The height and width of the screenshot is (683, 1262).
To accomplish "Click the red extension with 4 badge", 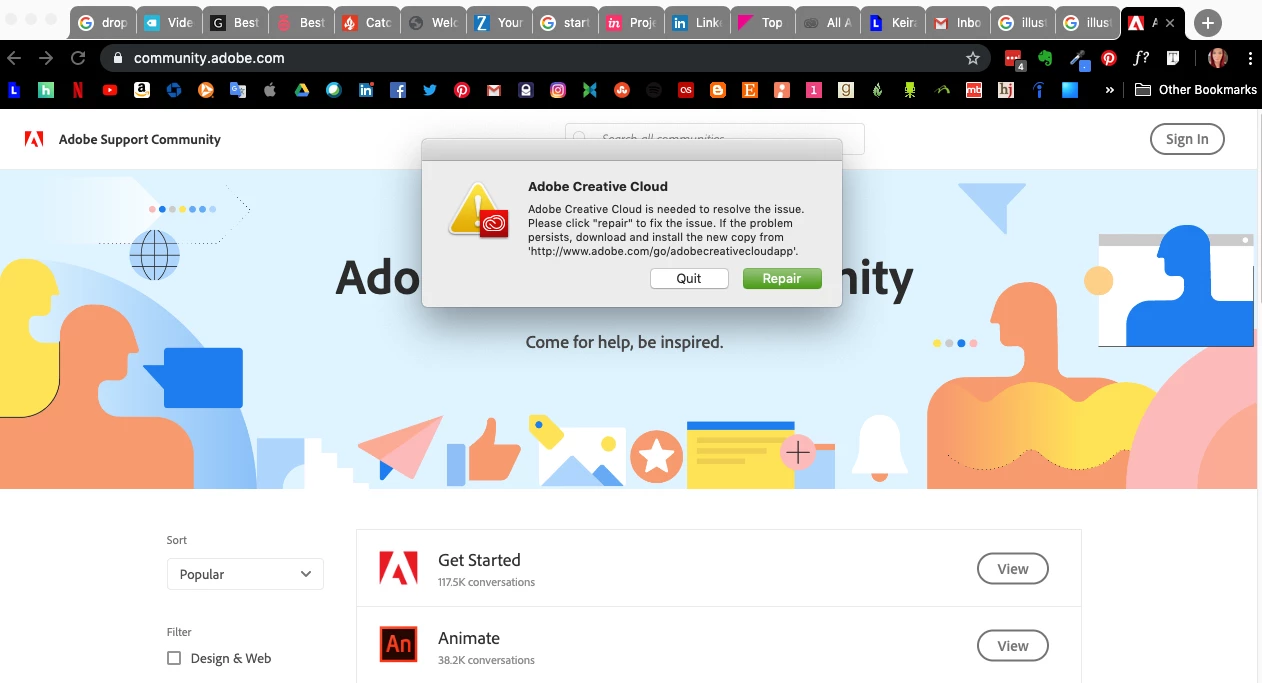I will tap(1014, 59).
